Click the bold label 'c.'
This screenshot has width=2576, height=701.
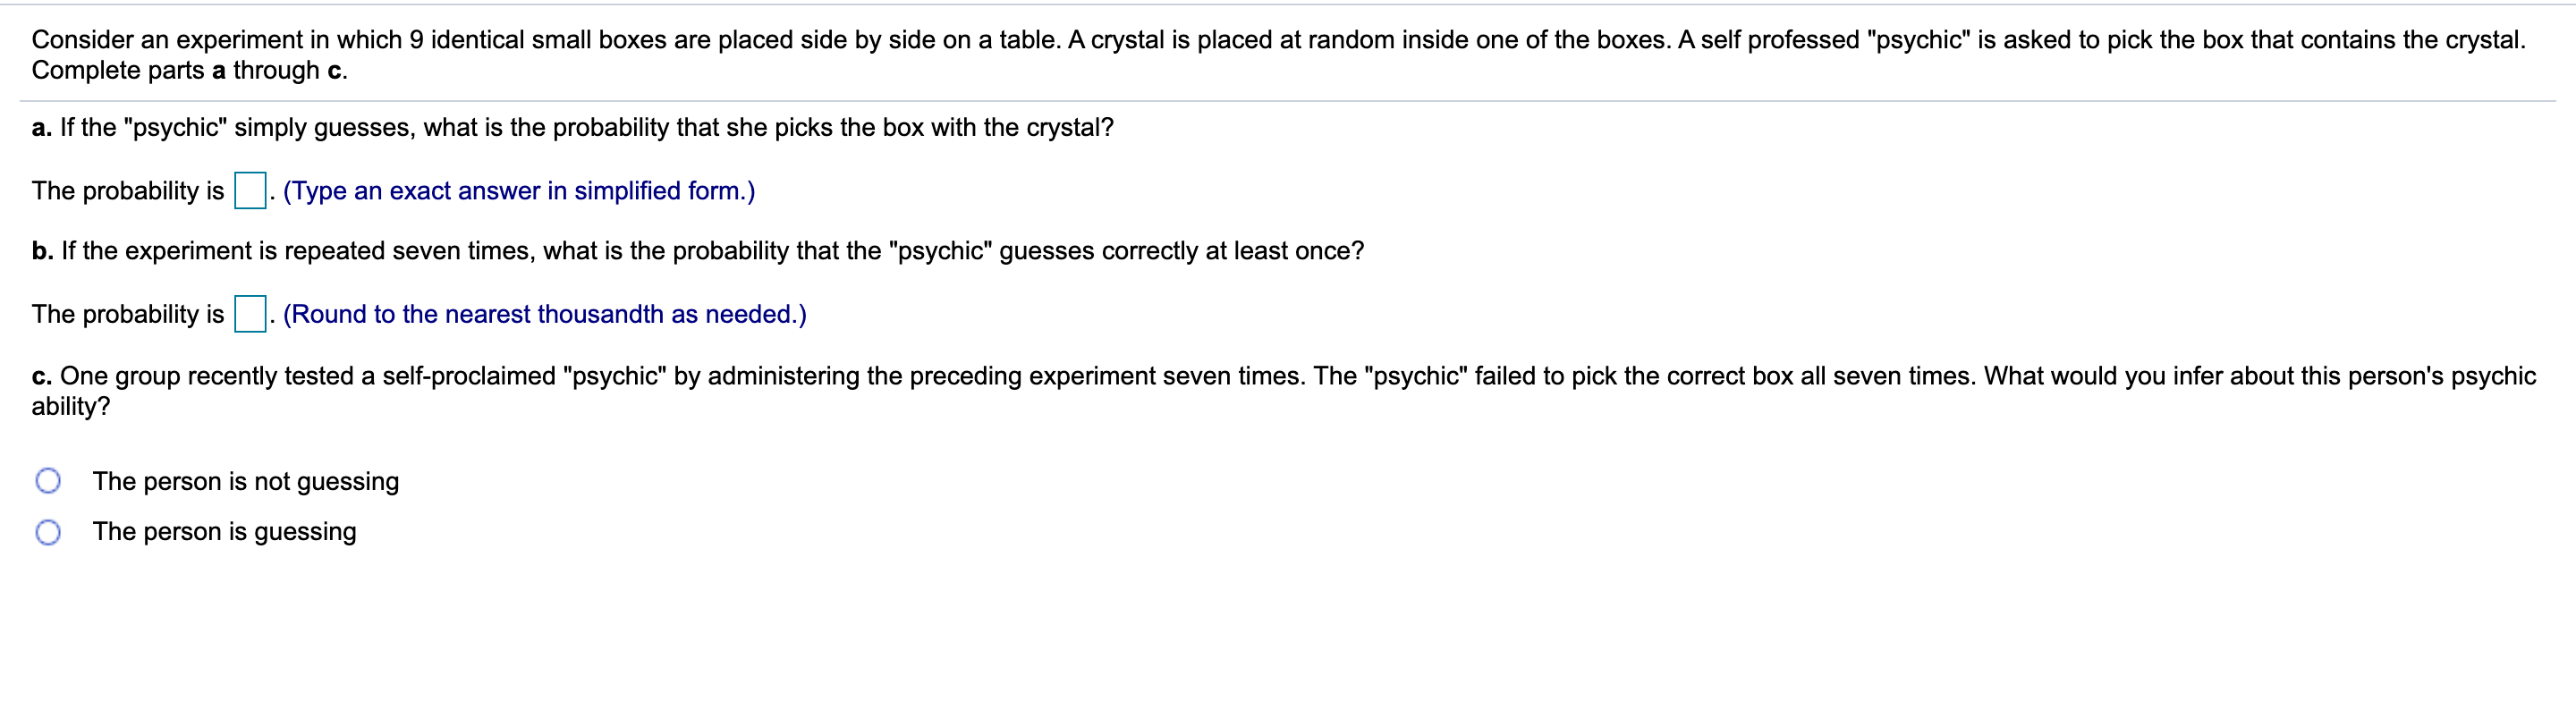40,376
